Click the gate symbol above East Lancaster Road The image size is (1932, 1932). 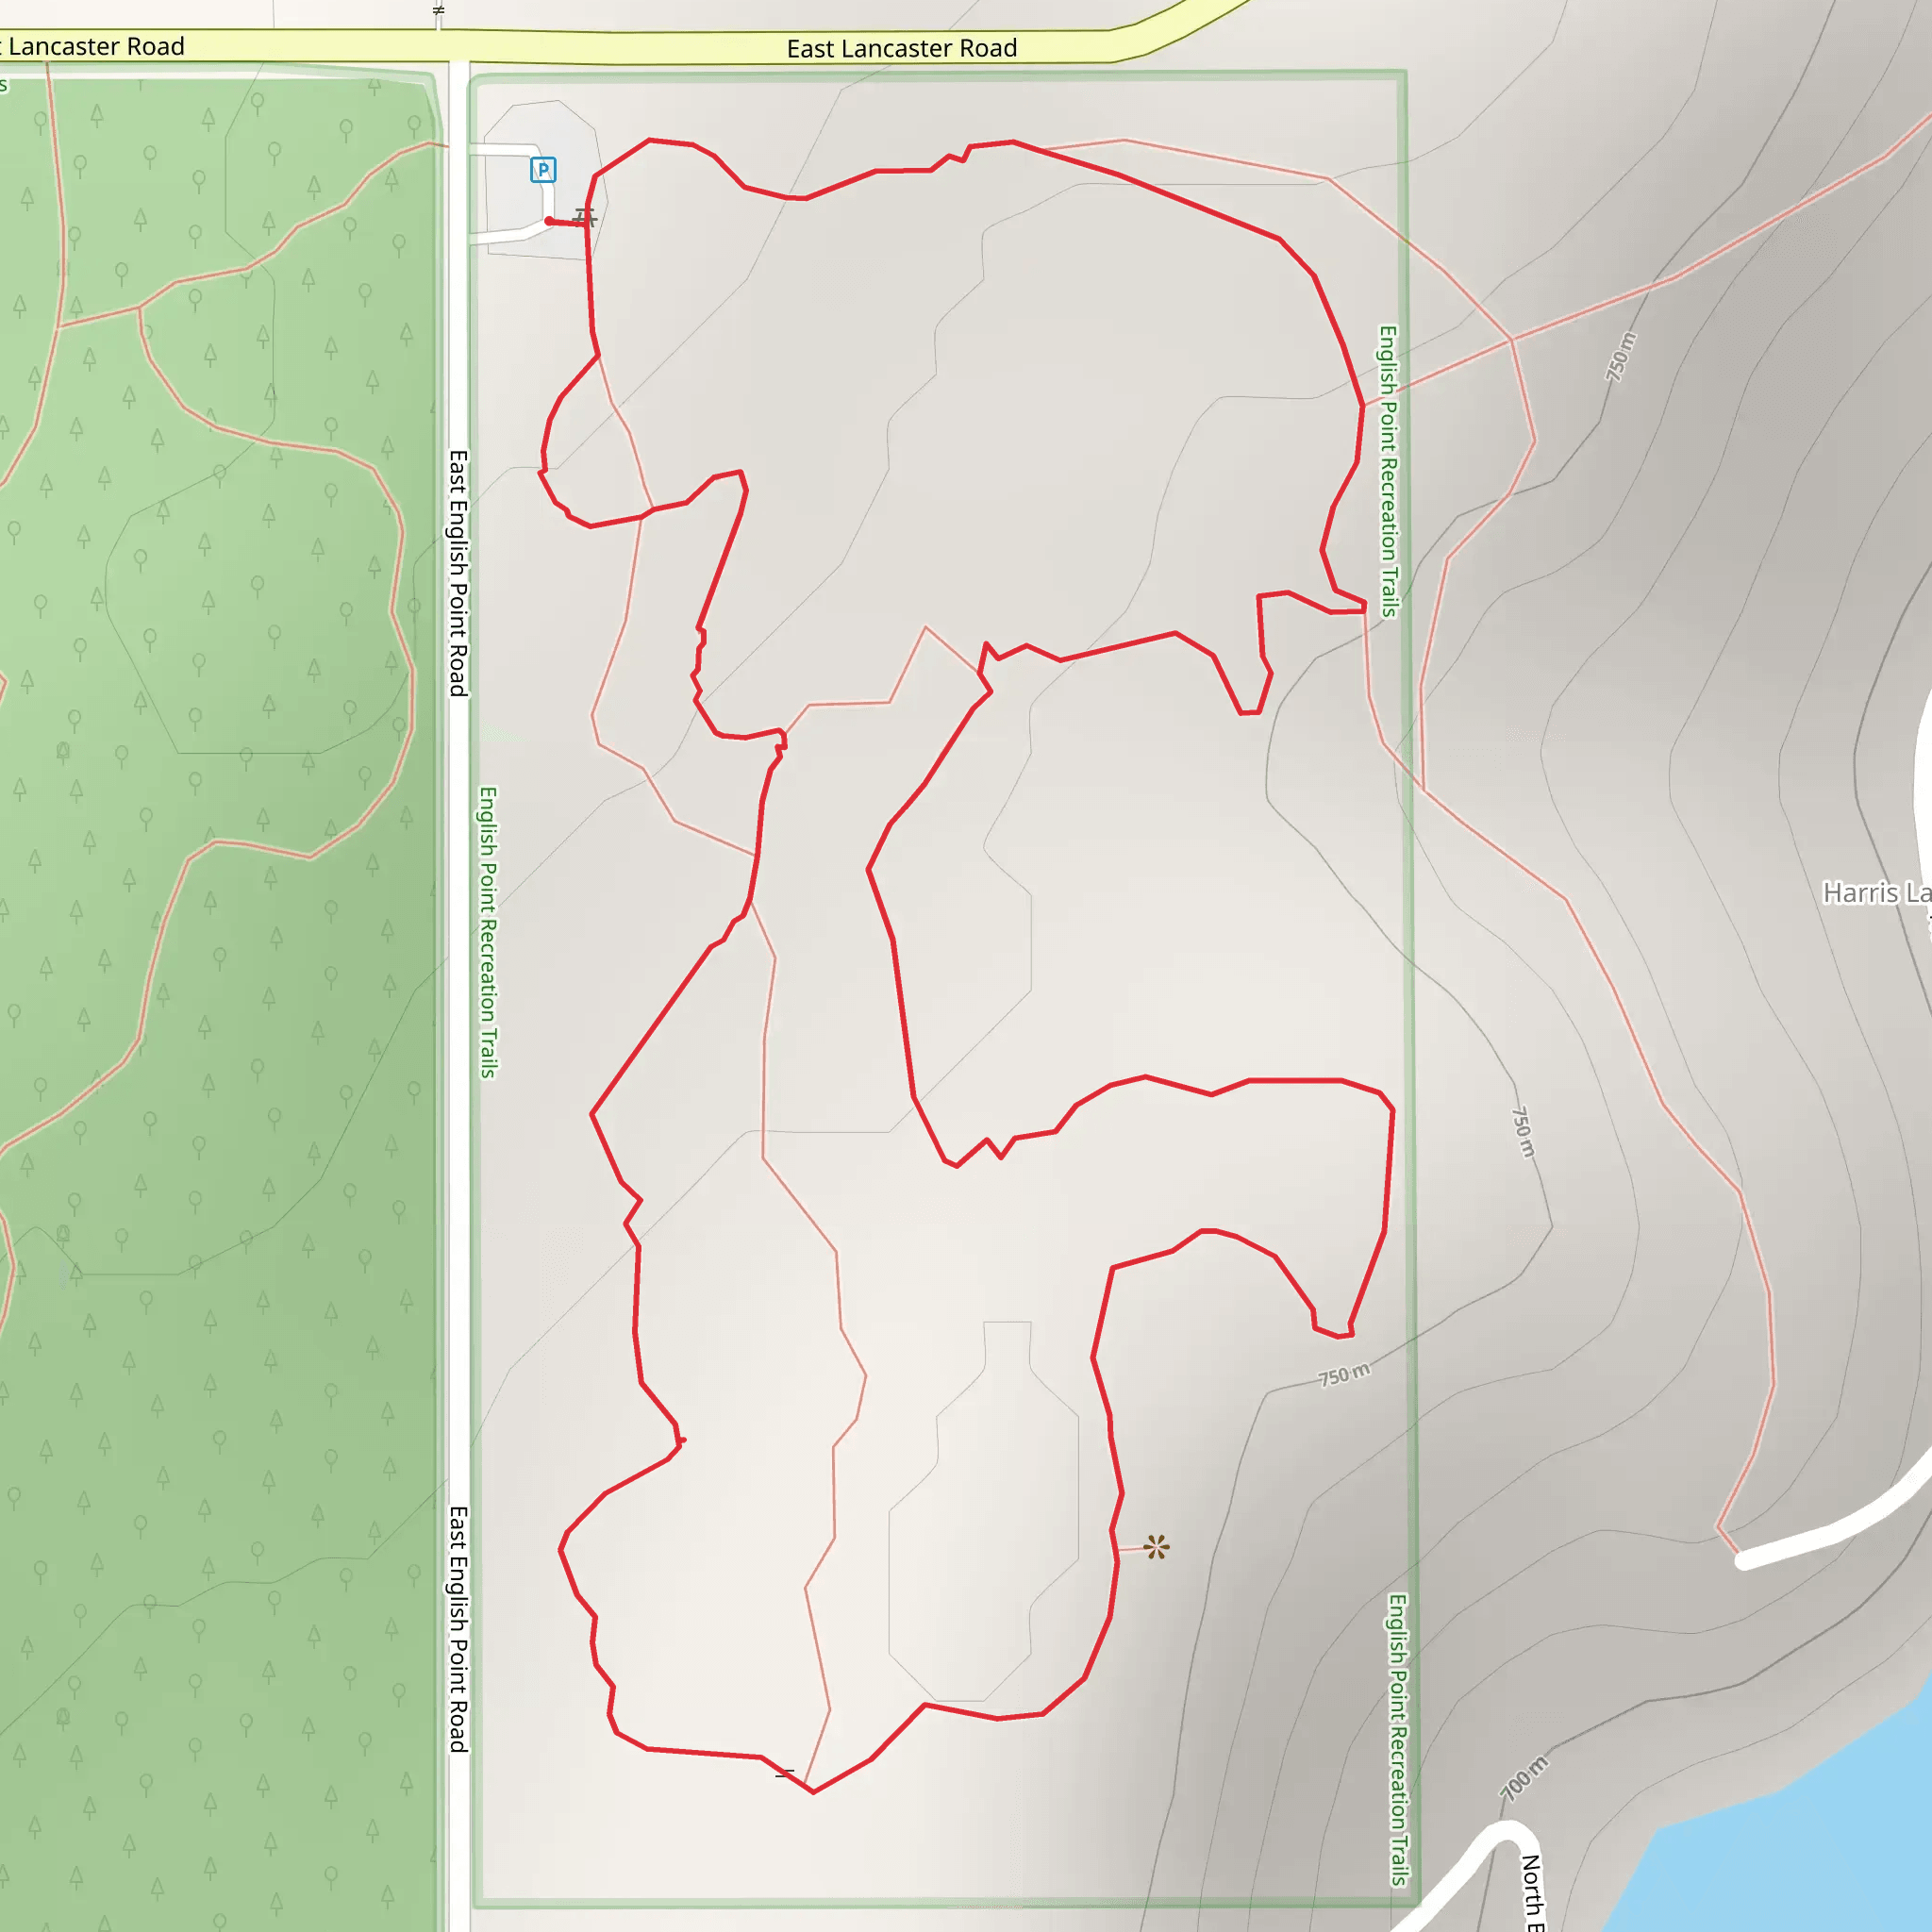439,10
